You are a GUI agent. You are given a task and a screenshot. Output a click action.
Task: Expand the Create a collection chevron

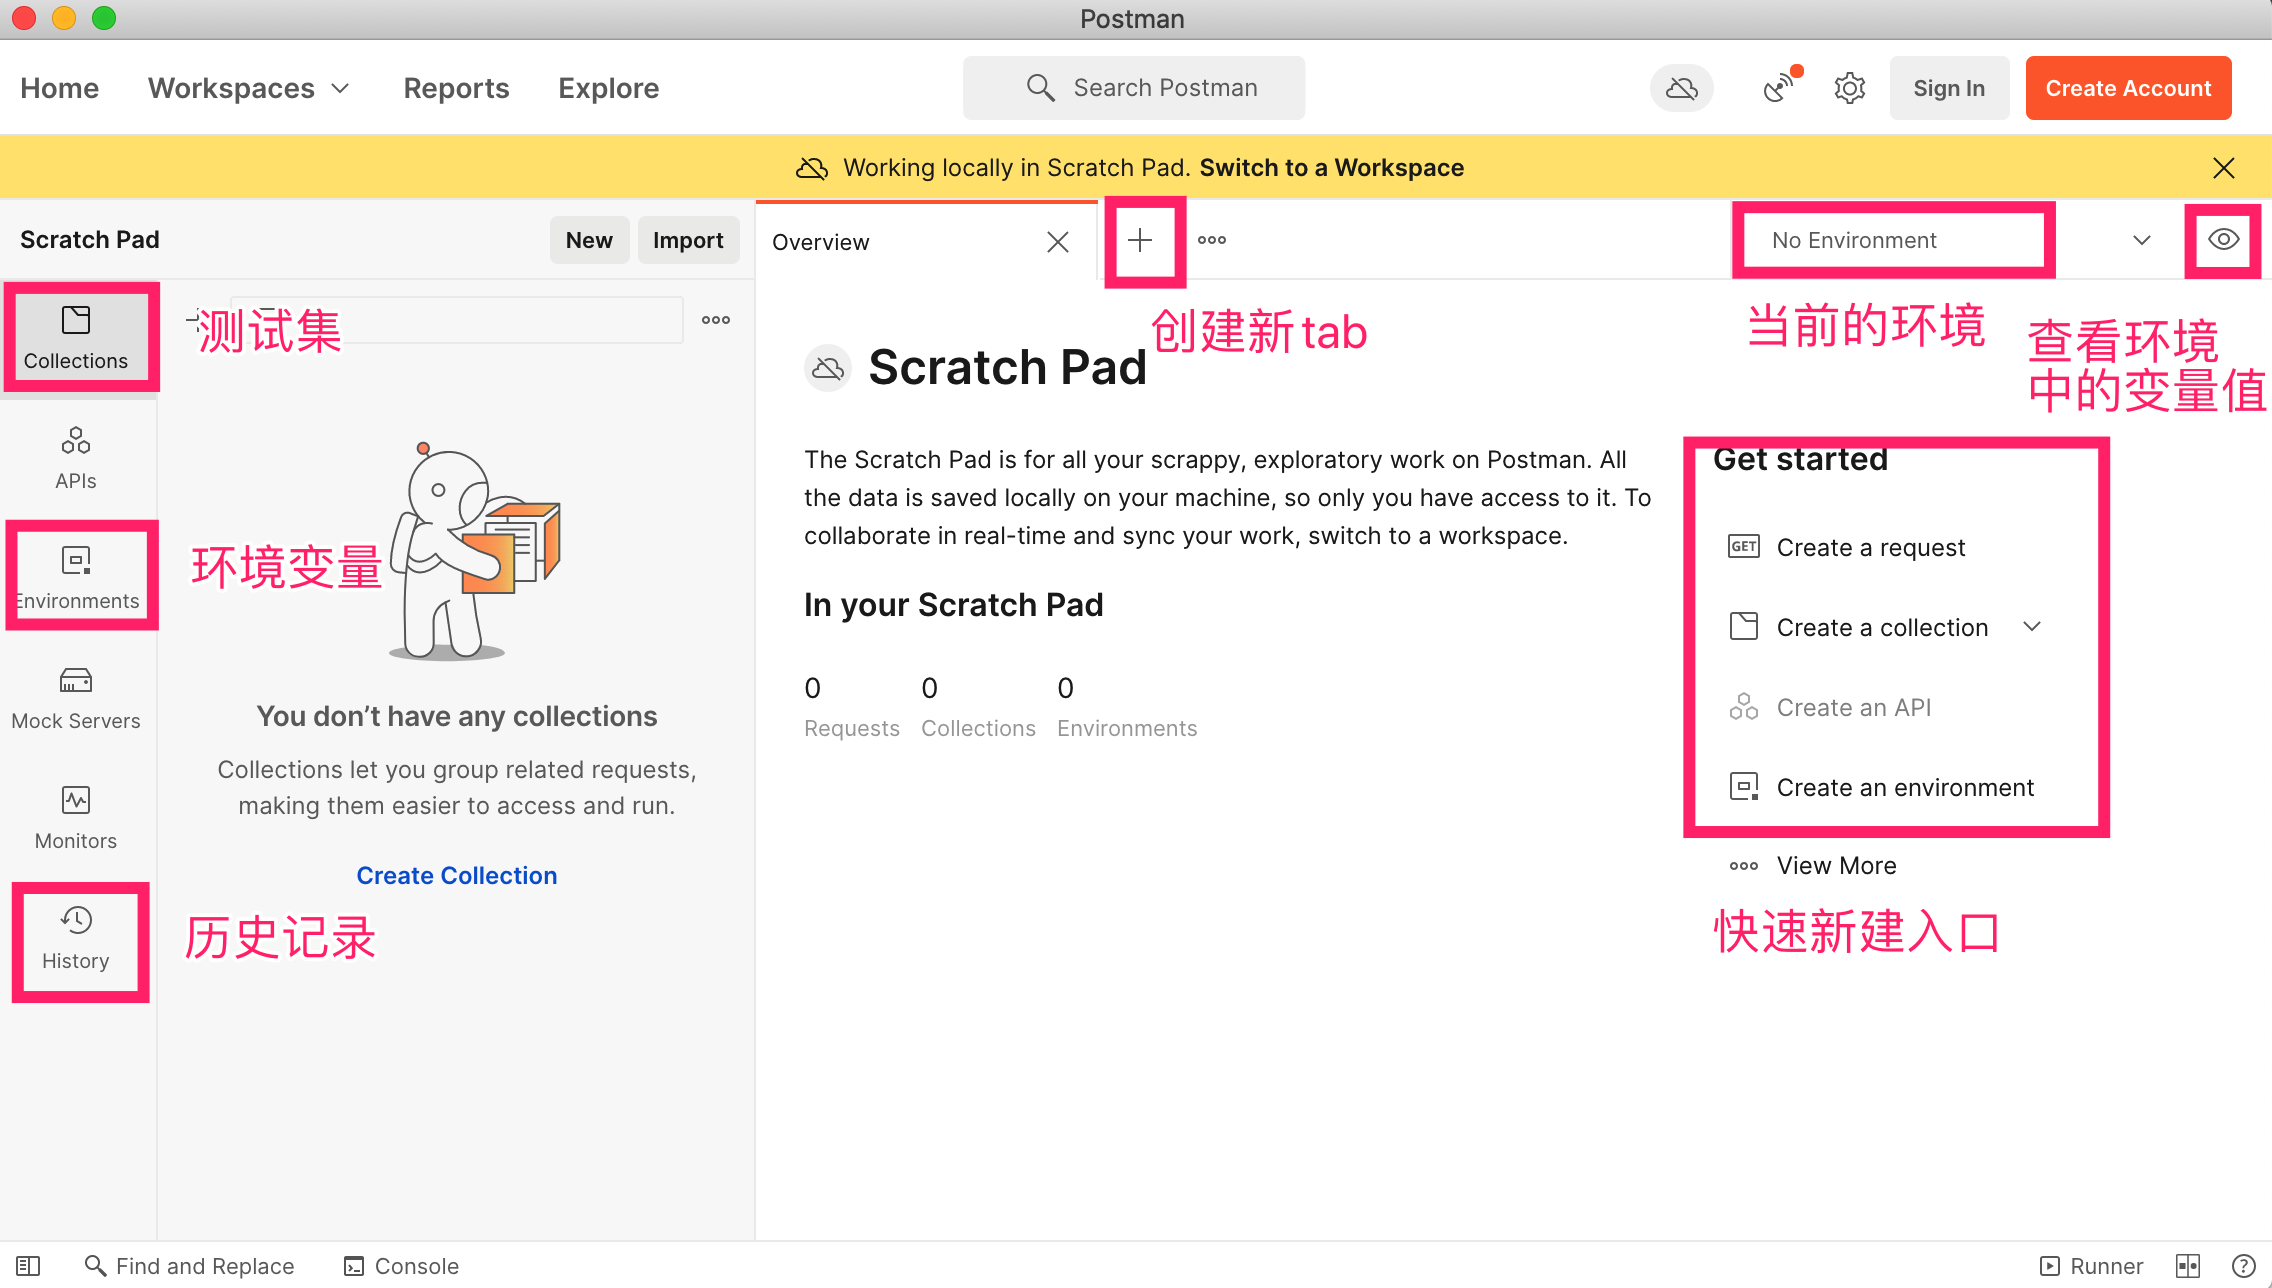coord(2032,627)
